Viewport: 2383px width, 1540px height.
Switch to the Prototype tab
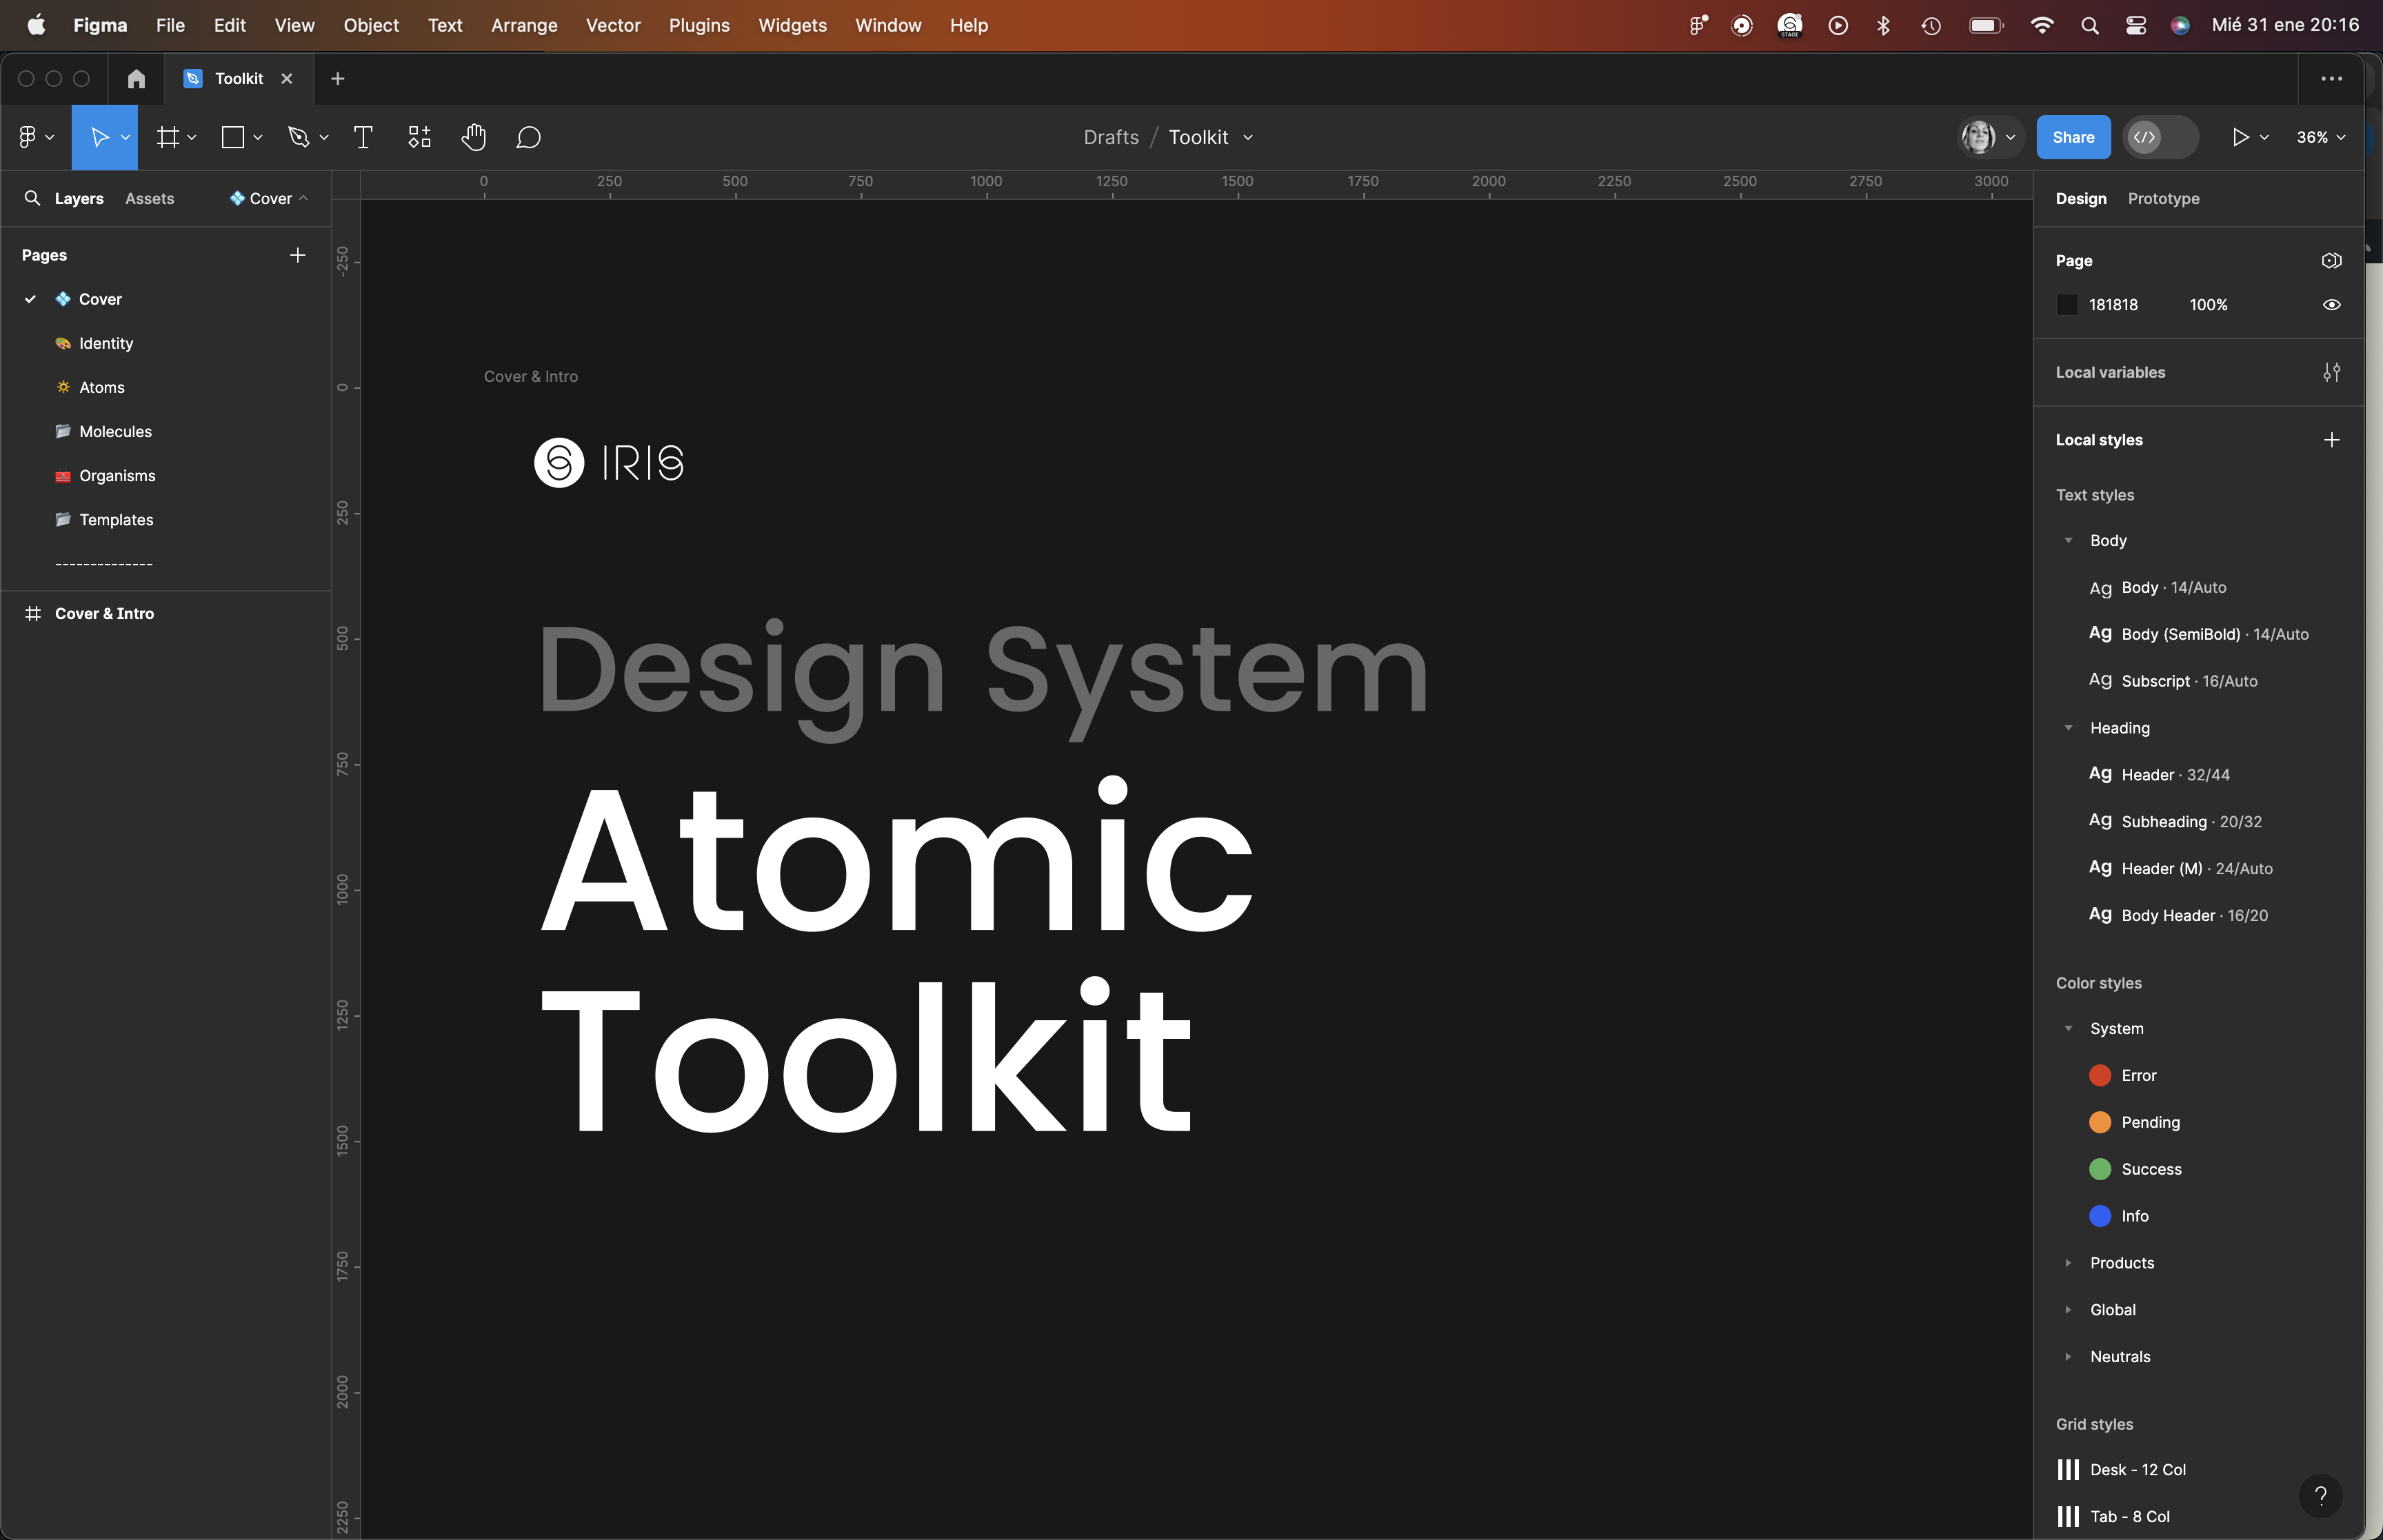2164,198
